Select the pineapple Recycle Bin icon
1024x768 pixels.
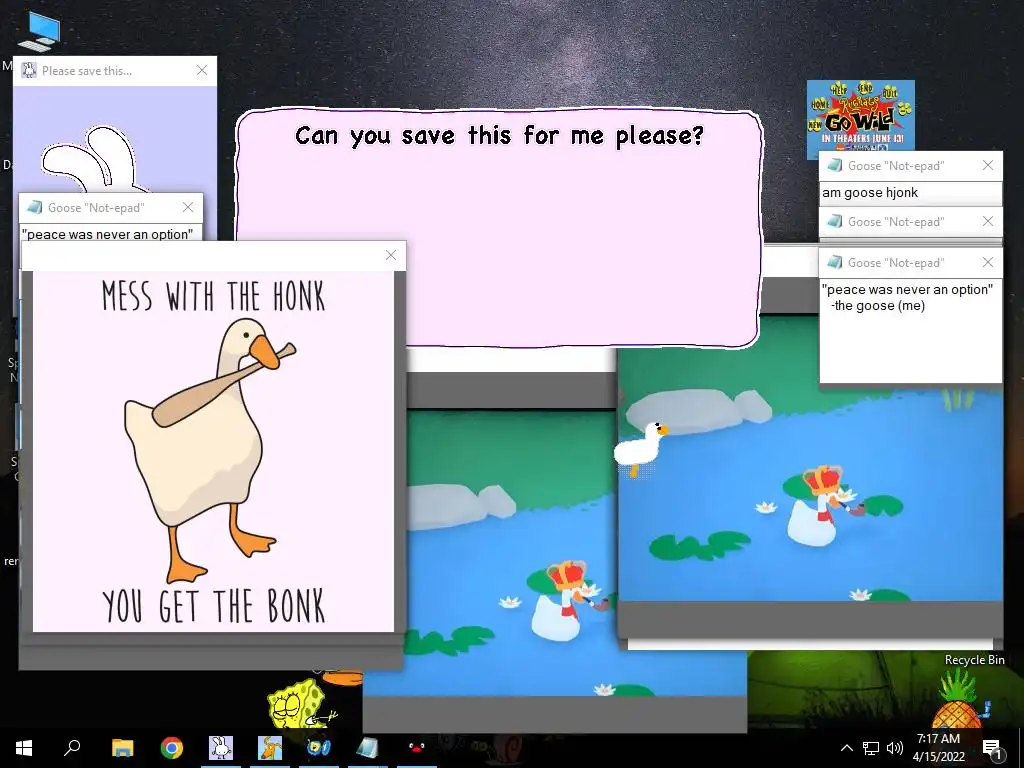[960, 699]
